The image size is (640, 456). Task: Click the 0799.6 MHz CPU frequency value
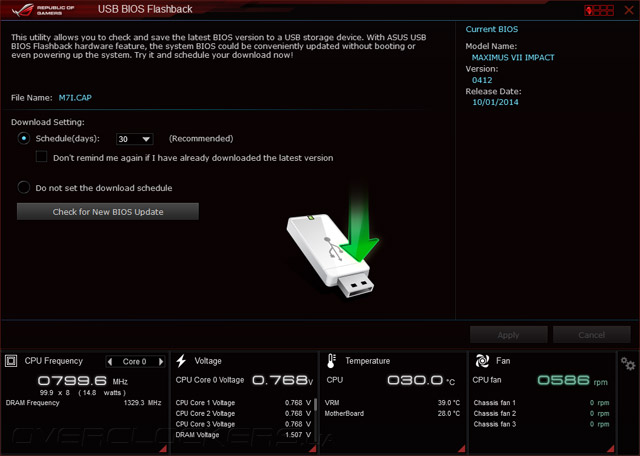(83, 381)
